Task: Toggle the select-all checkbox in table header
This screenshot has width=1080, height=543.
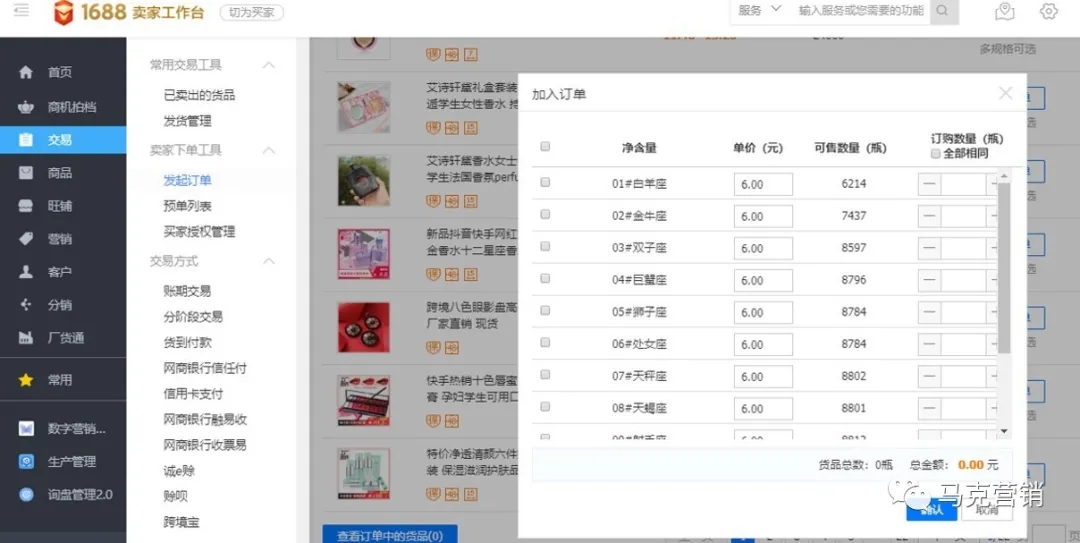Action: [x=545, y=146]
